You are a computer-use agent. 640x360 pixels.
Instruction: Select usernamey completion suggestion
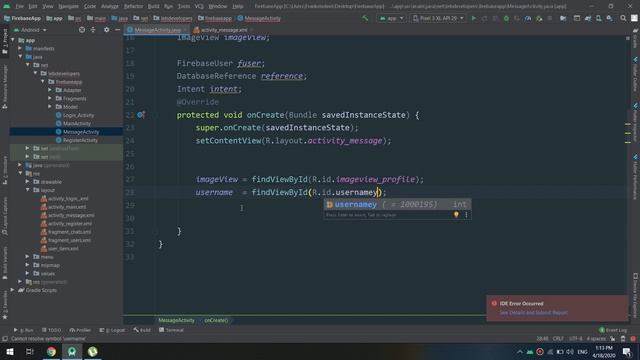[x=398, y=204]
